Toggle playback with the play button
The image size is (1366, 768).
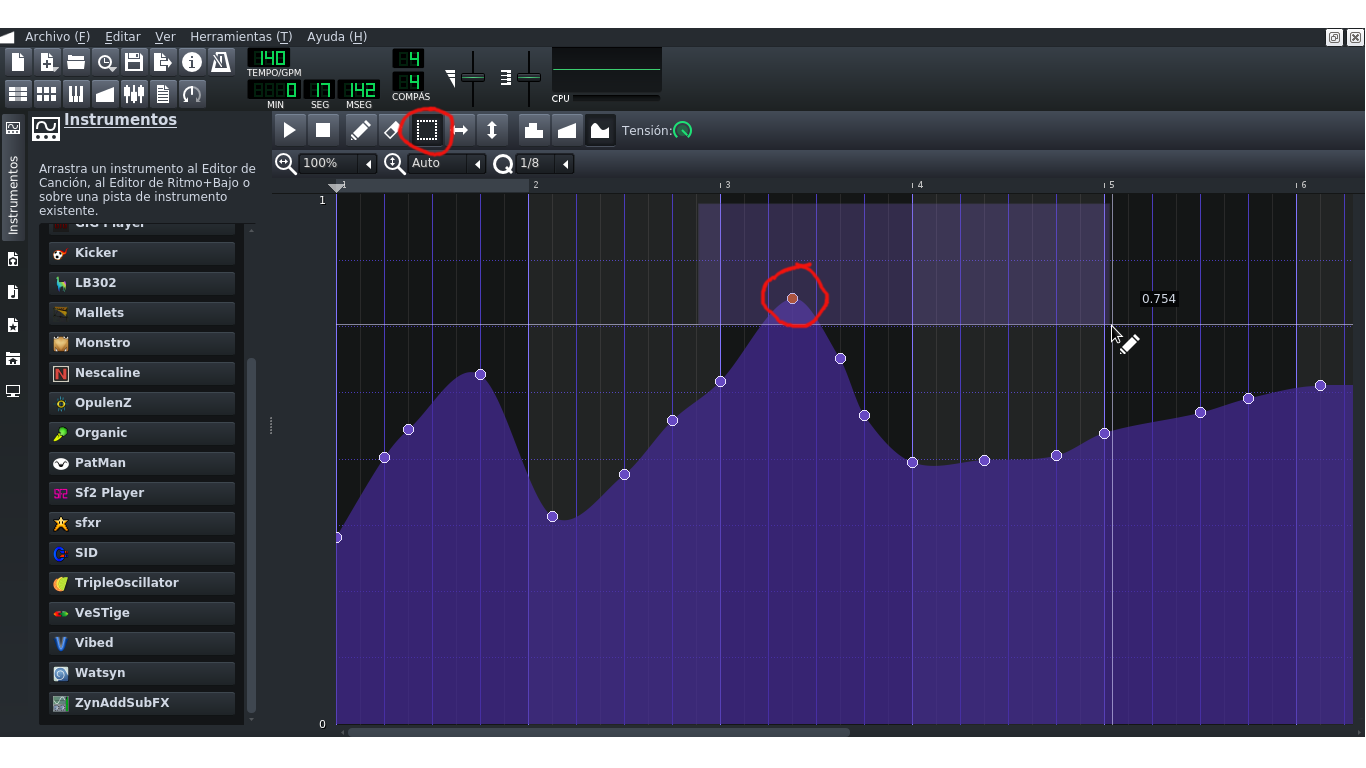289,129
